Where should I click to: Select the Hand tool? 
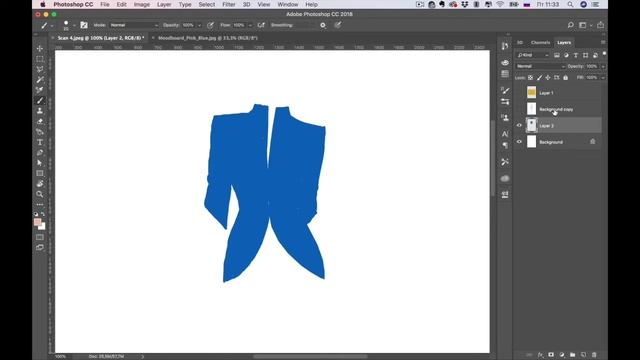pos(40,184)
